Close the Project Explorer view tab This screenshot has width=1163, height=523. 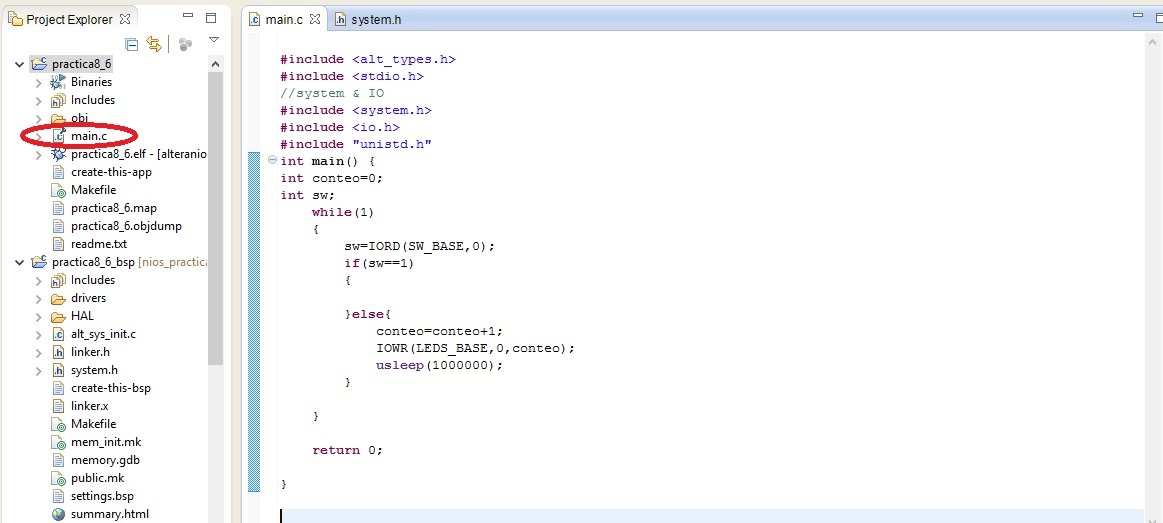(x=125, y=19)
